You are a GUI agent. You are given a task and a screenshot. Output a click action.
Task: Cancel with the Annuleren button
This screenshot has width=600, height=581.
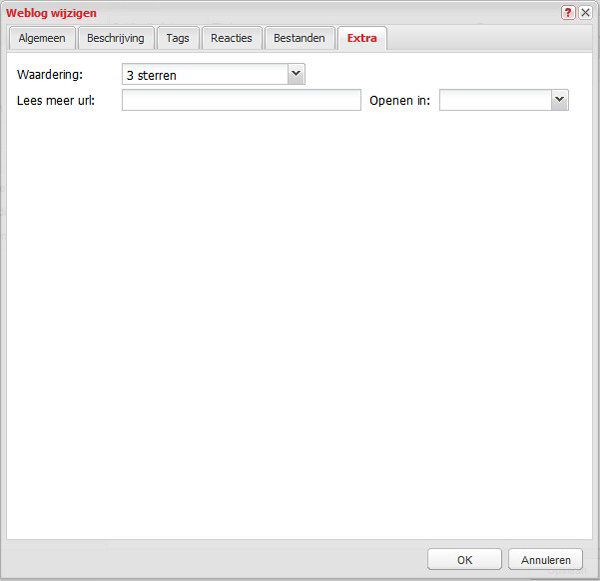[546, 560]
